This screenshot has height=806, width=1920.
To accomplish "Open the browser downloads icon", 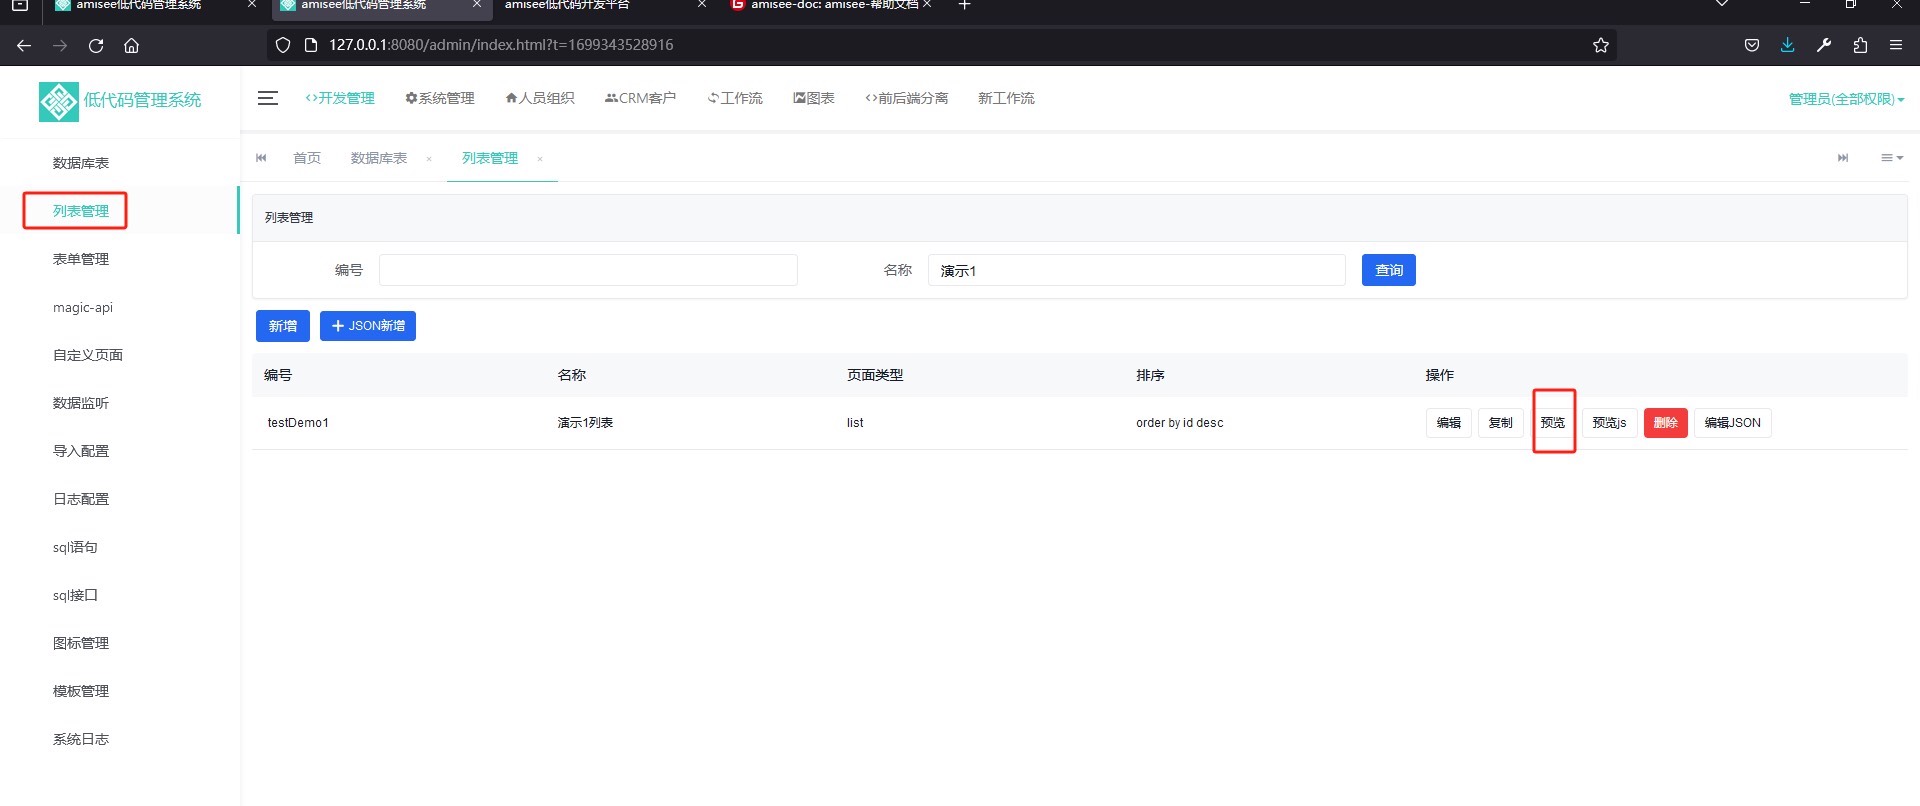I will tap(1787, 45).
